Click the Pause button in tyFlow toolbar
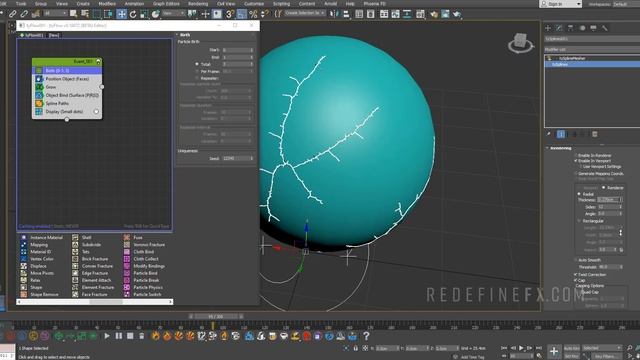Viewport: 640px width, 360px height. click(118, 336)
